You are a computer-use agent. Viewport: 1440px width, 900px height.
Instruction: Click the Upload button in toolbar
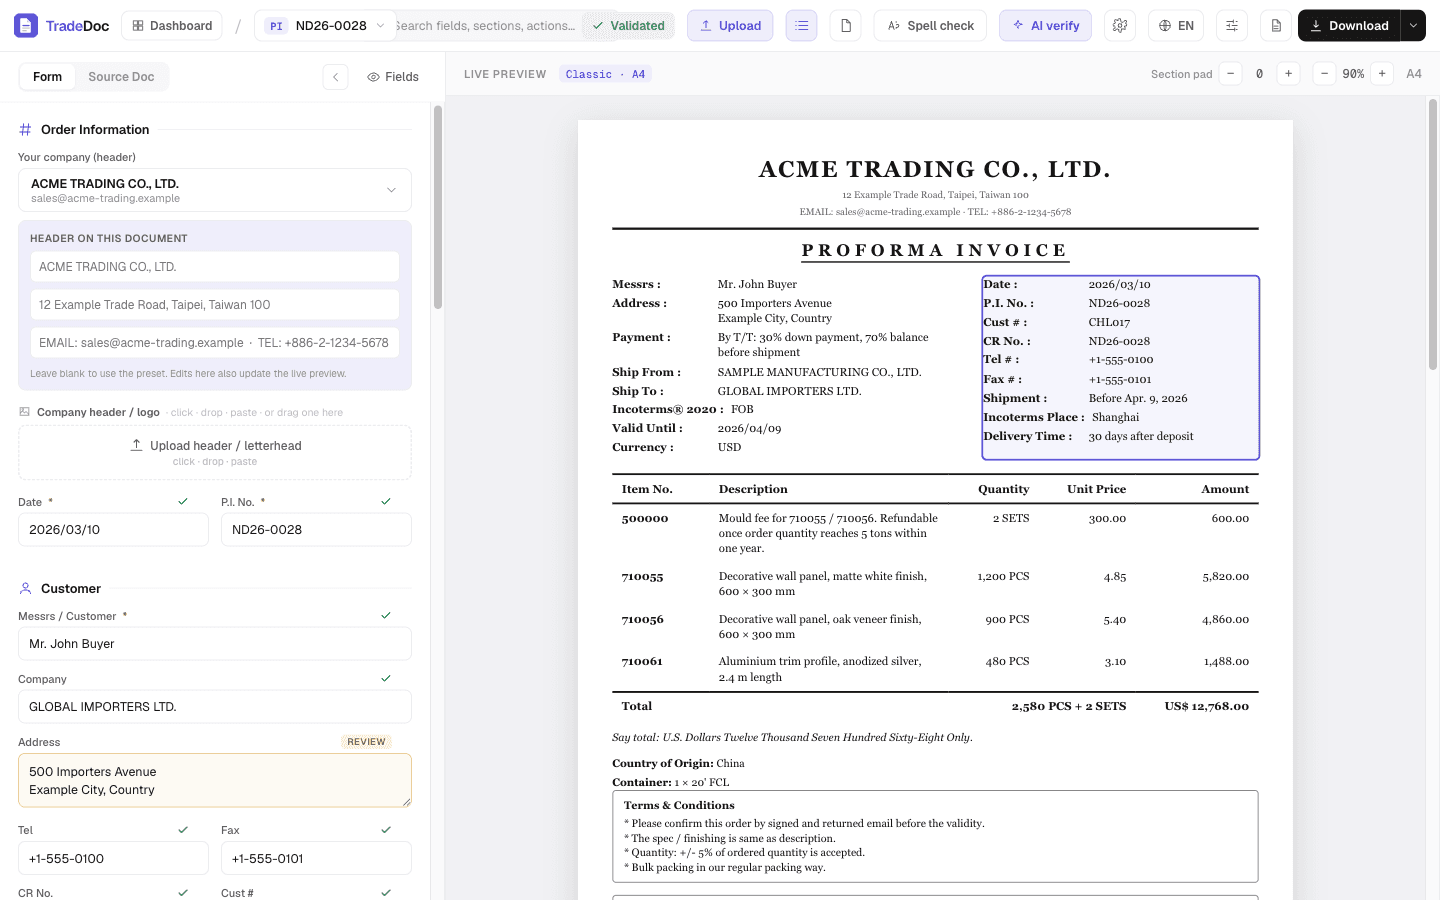pos(730,26)
